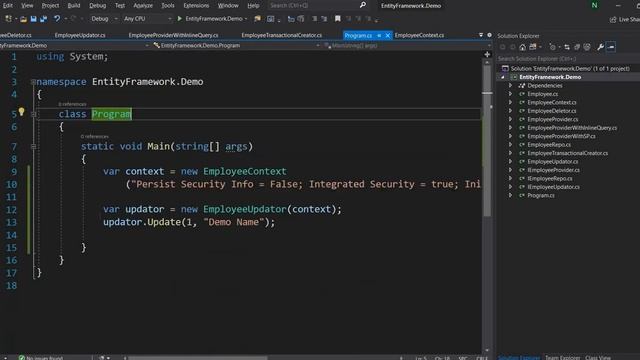The image size is (640, 360).
Task: Click the Live Share button
Action: tap(624, 19)
